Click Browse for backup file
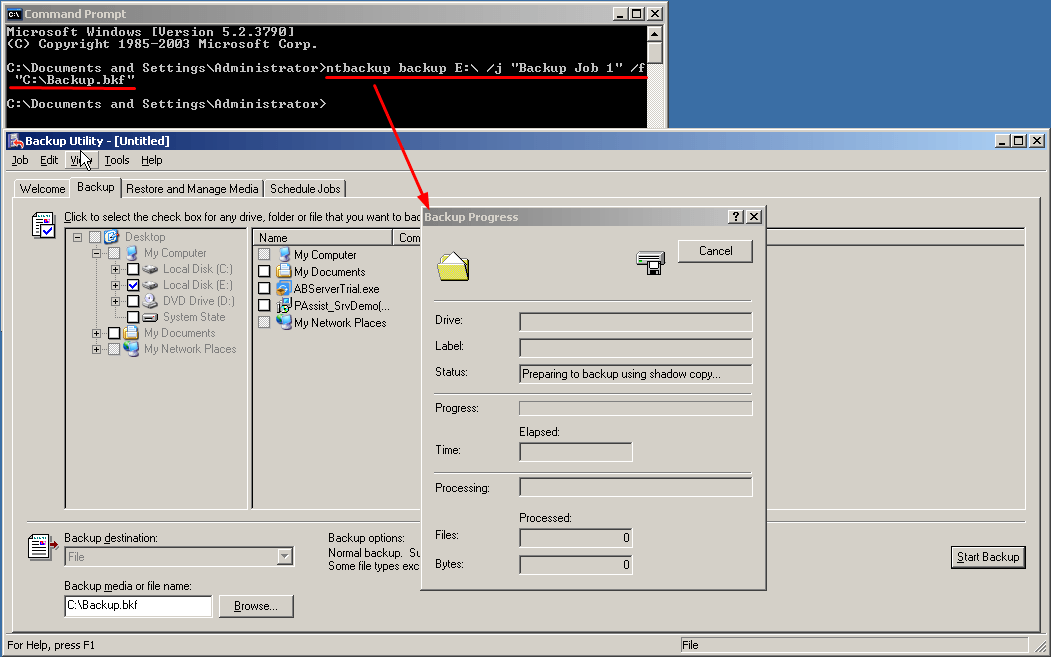This screenshot has width=1051, height=657. coord(256,606)
